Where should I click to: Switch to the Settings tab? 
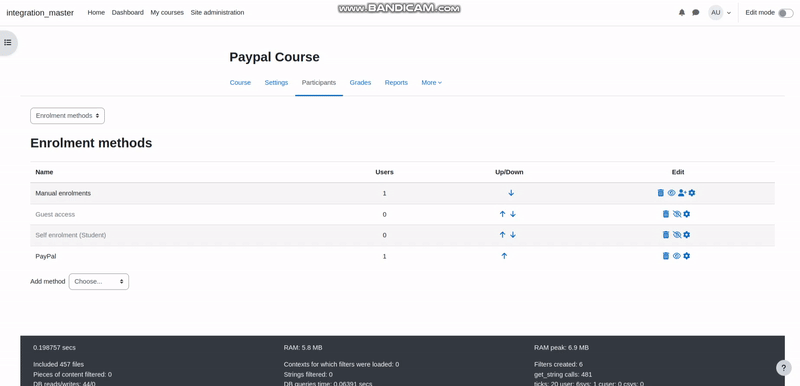point(276,83)
